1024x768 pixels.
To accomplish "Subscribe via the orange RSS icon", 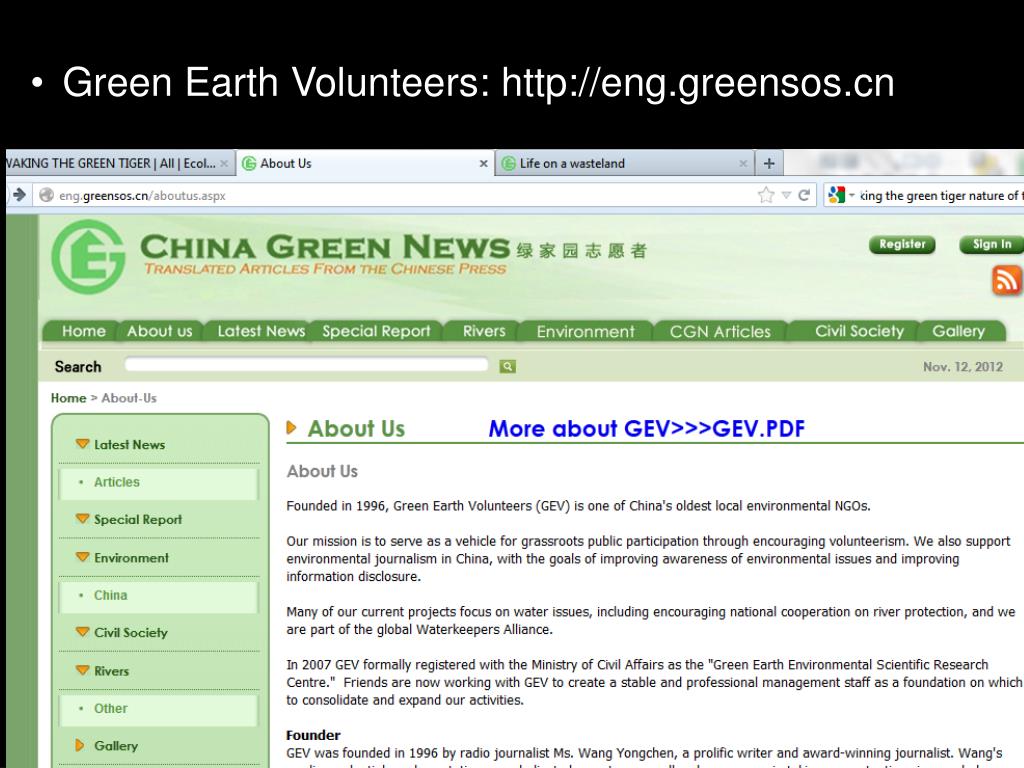I will tap(1006, 280).
